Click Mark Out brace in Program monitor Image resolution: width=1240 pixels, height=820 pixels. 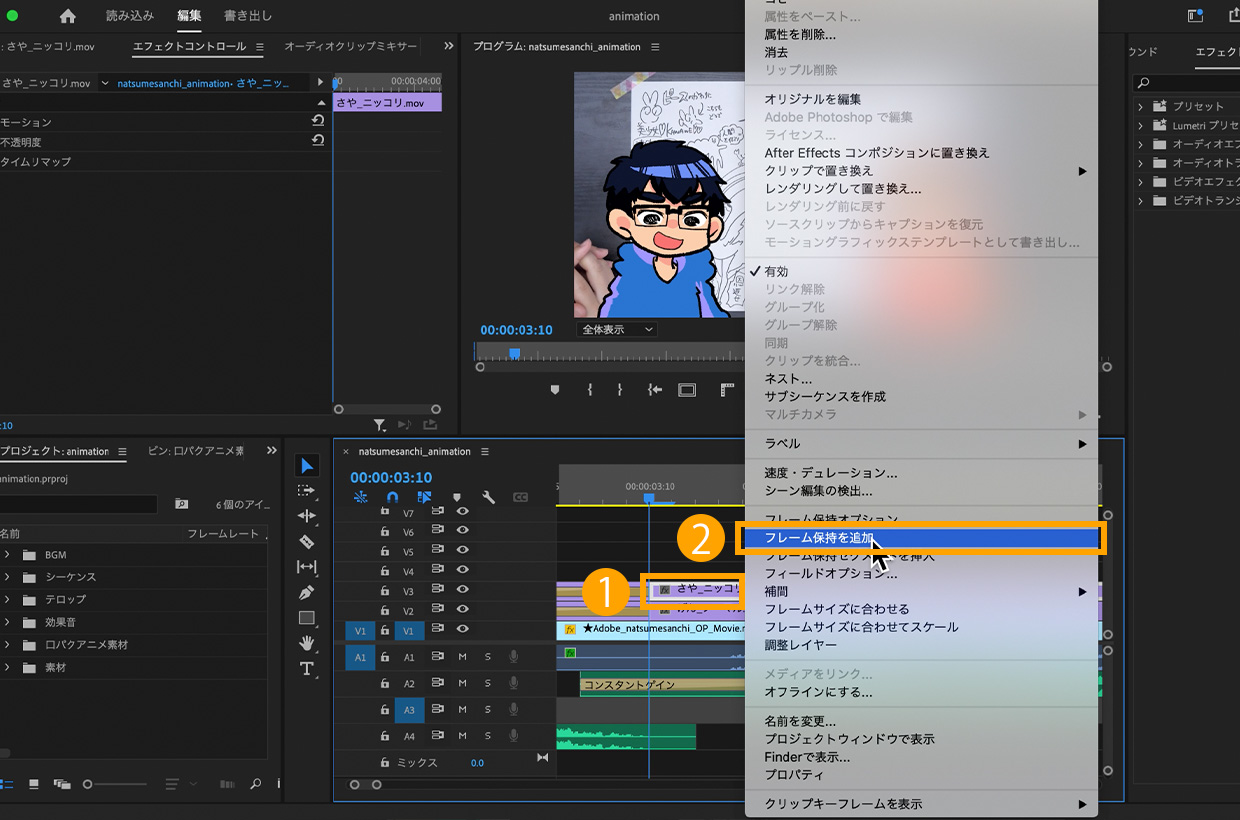[x=620, y=390]
